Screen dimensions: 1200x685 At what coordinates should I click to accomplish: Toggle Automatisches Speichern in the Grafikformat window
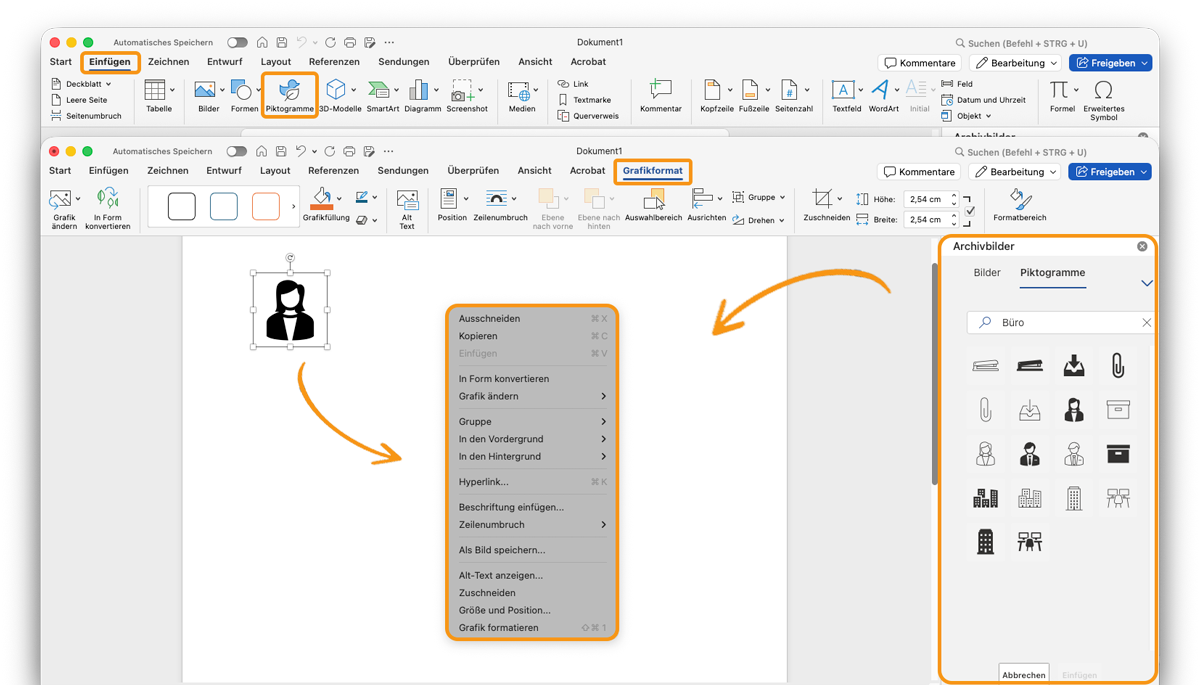coord(237,152)
